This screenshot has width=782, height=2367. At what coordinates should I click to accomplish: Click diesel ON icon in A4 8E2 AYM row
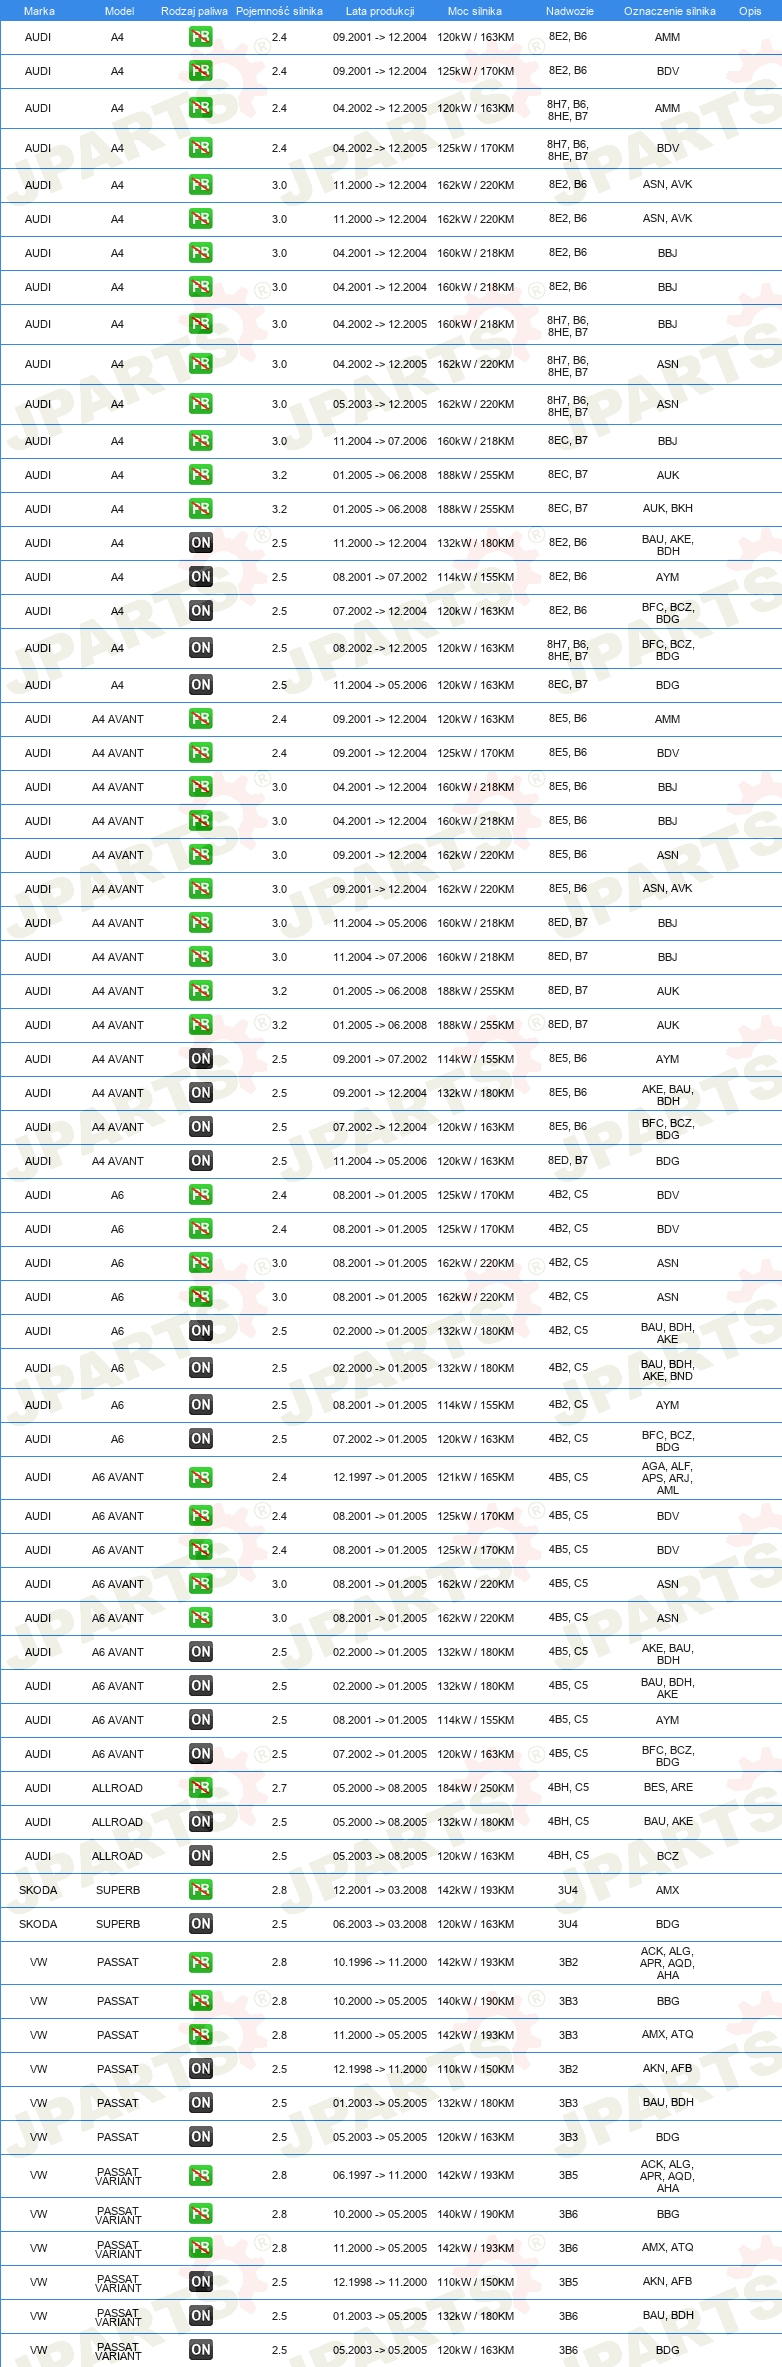click(200, 577)
